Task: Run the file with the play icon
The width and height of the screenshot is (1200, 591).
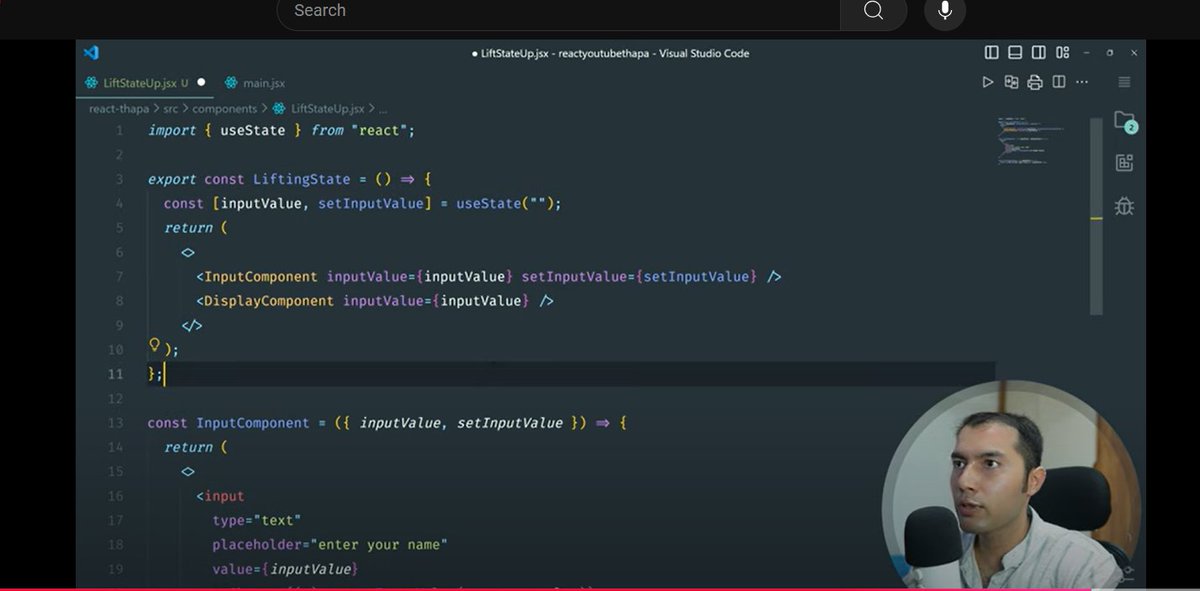Action: [x=988, y=82]
